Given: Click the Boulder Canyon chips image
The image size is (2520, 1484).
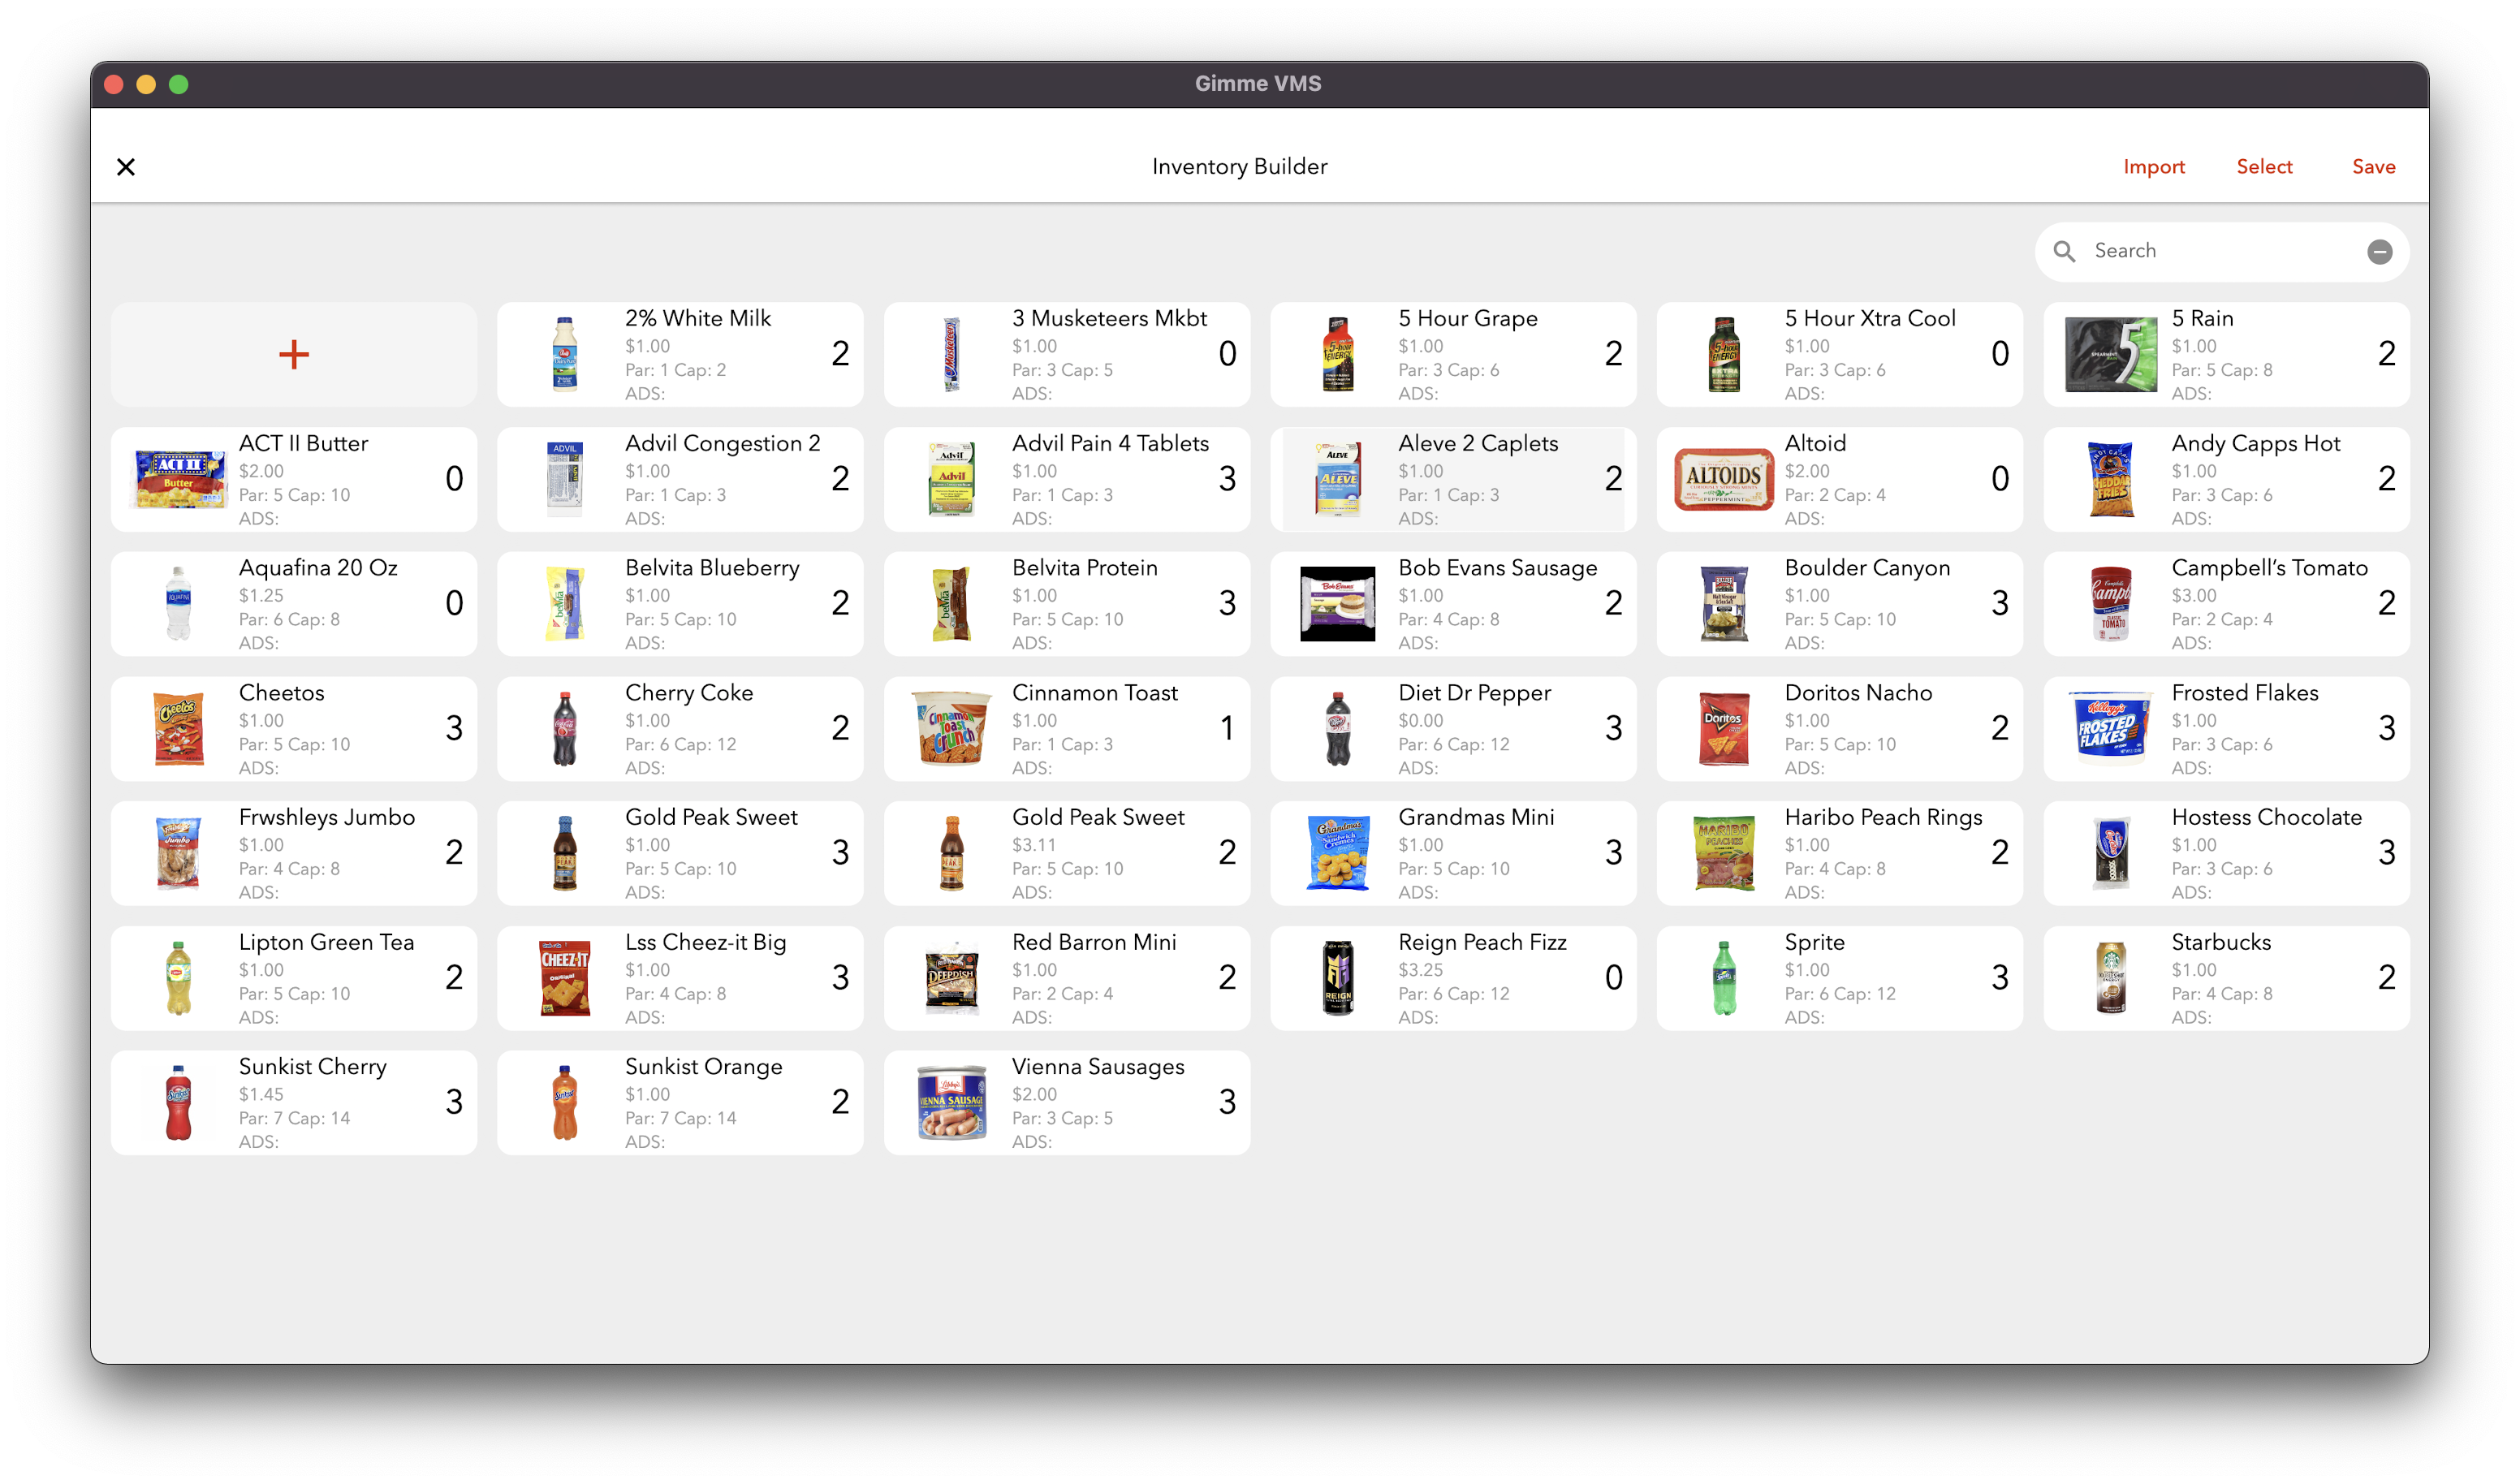Looking at the screenshot, I should [x=1724, y=603].
